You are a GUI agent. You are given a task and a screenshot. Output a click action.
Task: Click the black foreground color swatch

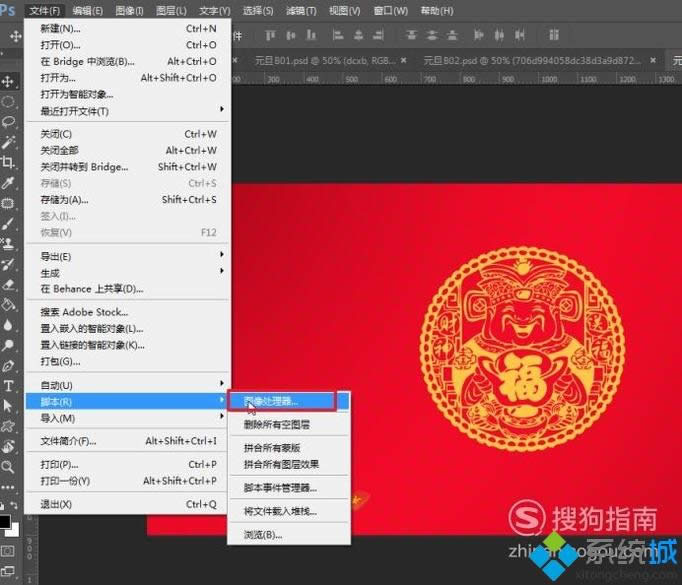[5, 522]
